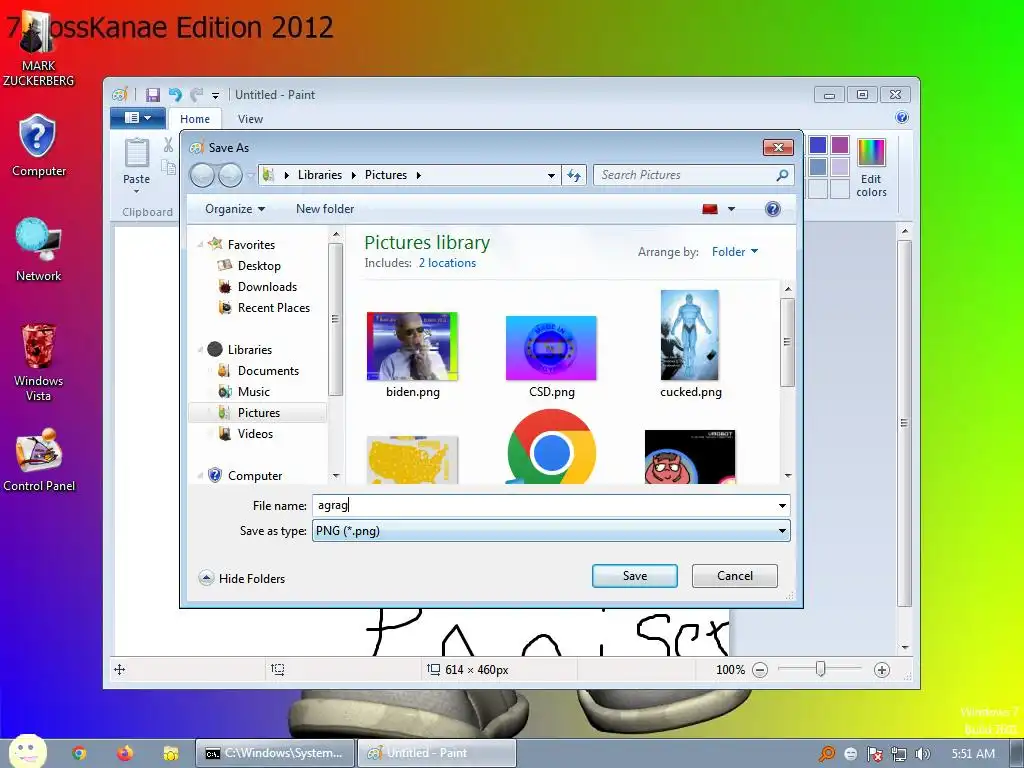Open the Arrange by Folder dropdown
This screenshot has height=768, width=1024.
point(735,252)
